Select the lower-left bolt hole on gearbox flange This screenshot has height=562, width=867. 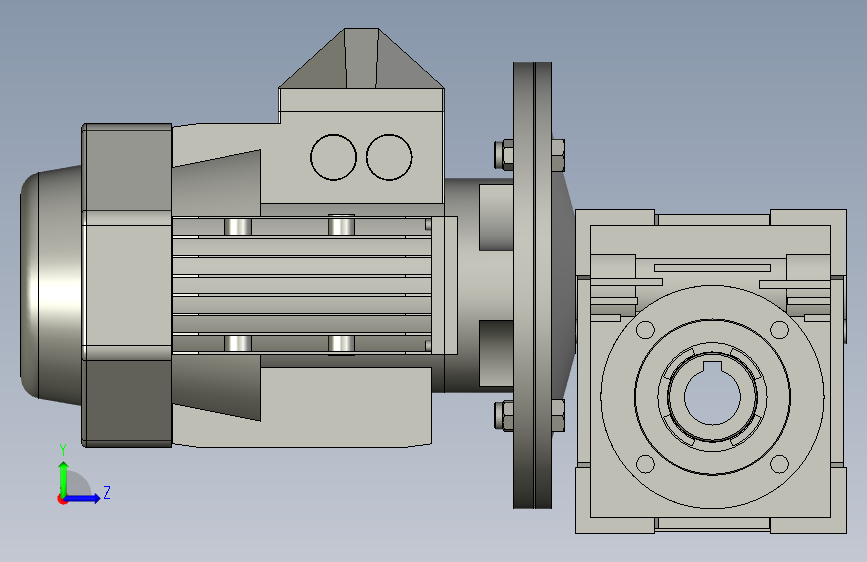point(645,464)
